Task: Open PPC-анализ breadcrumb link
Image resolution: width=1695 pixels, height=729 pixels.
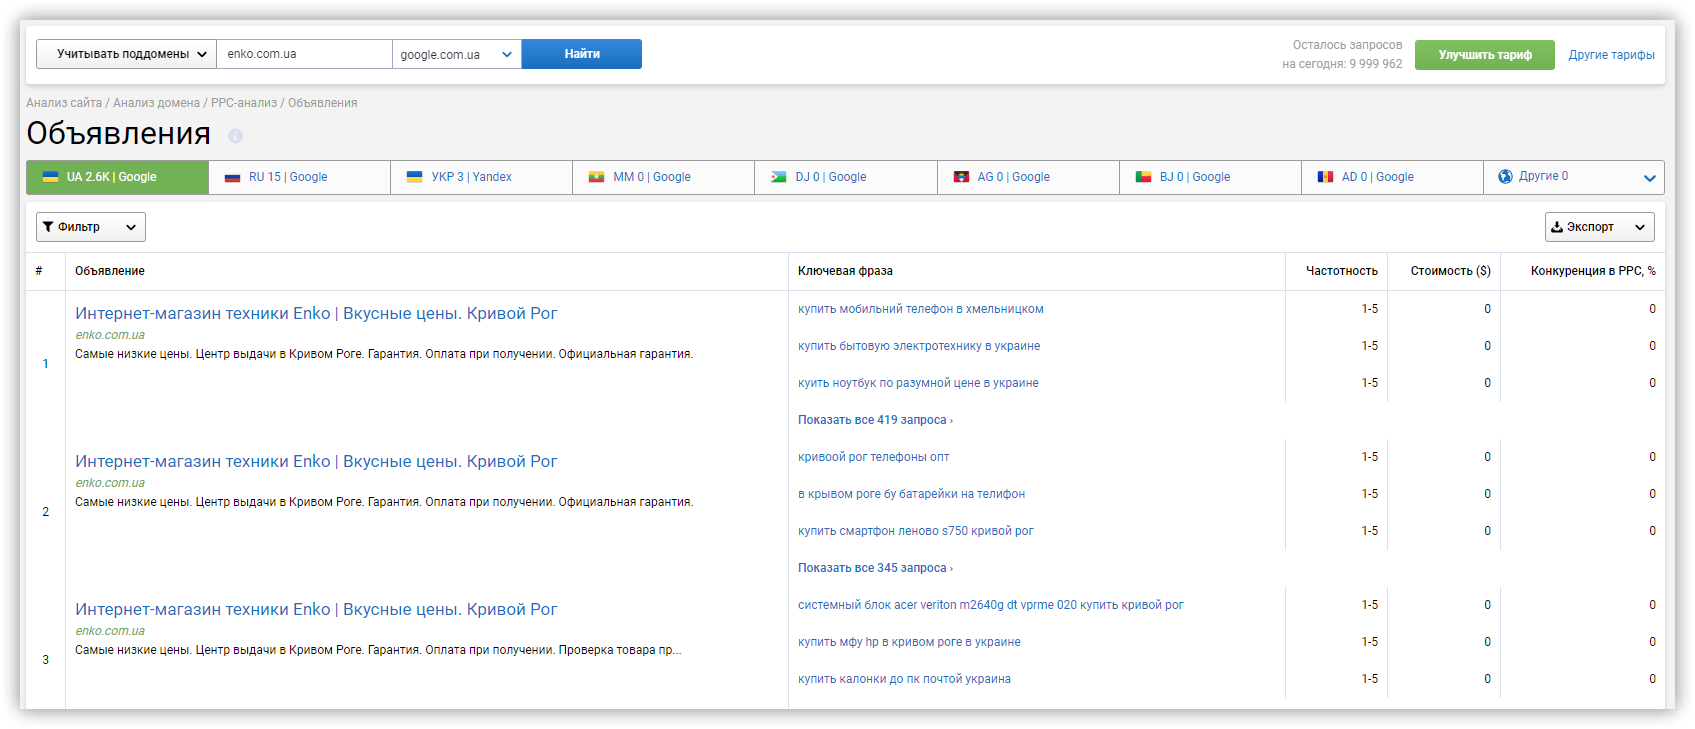Action: click(244, 103)
